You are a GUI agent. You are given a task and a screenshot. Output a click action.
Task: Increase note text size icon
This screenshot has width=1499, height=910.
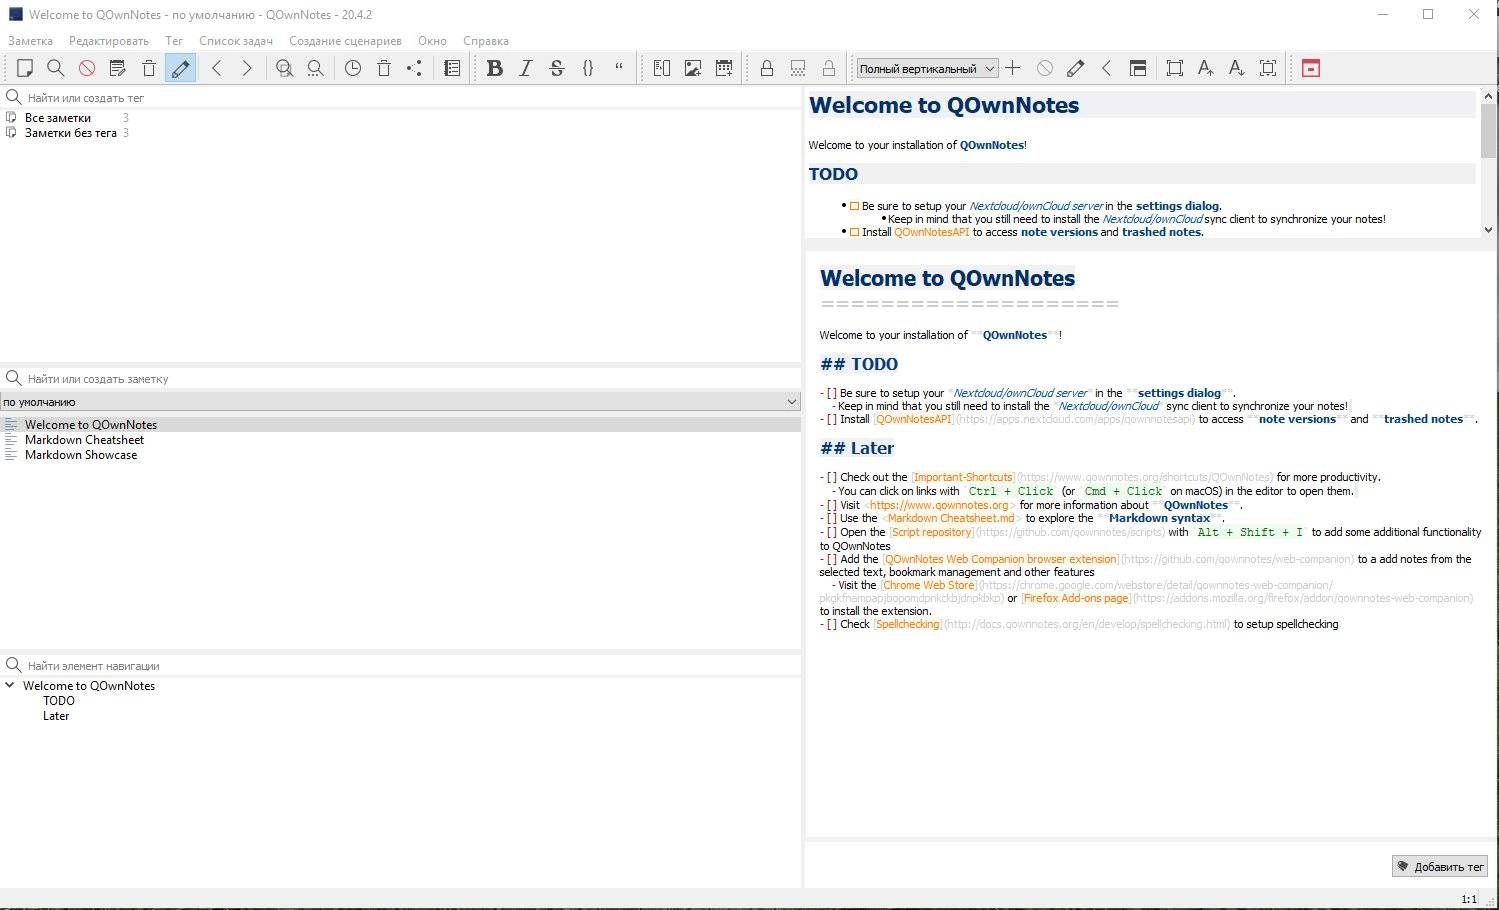tap(1206, 68)
